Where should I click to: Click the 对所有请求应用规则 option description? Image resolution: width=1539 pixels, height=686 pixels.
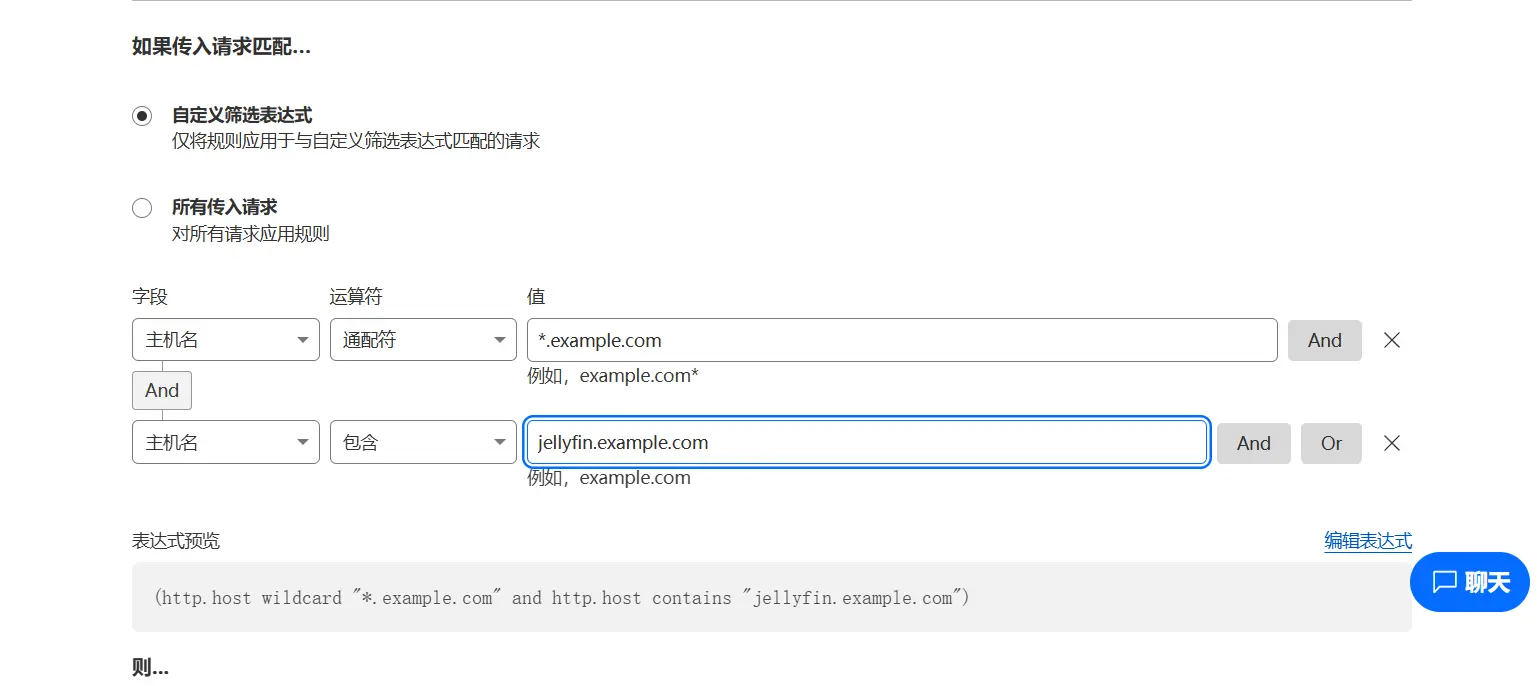(251, 234)
